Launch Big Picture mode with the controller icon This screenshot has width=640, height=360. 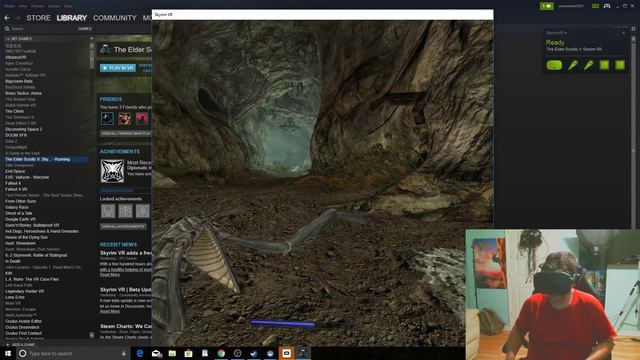coord(607,6)
